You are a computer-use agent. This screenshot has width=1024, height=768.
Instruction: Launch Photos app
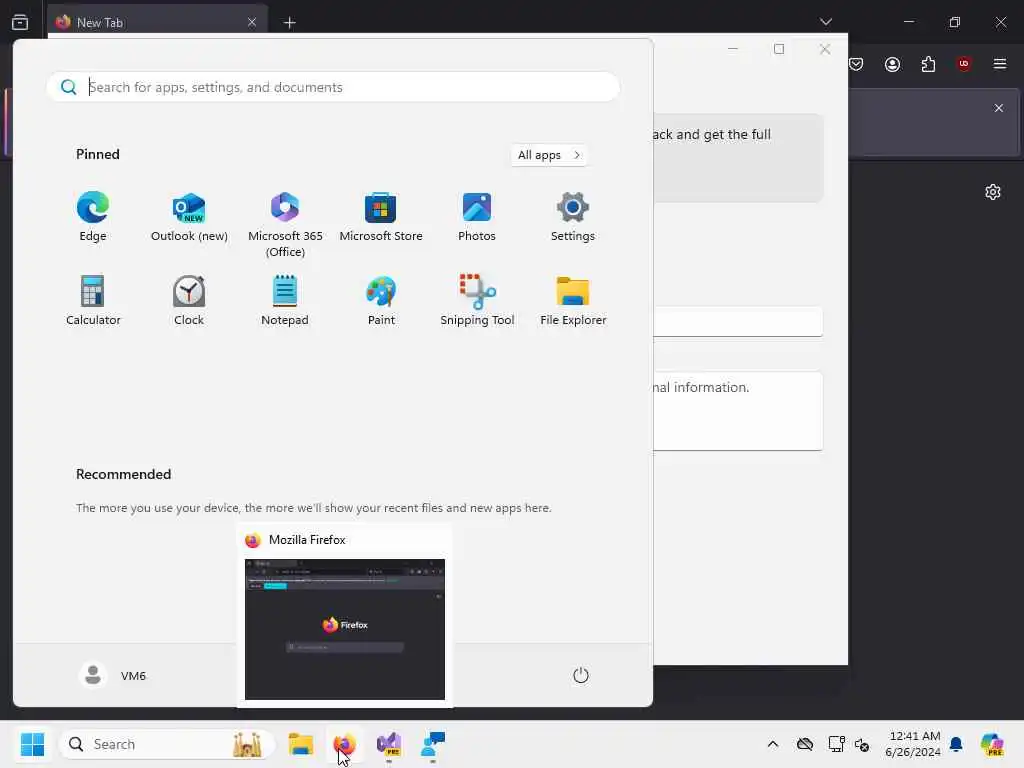pos(477,217)
